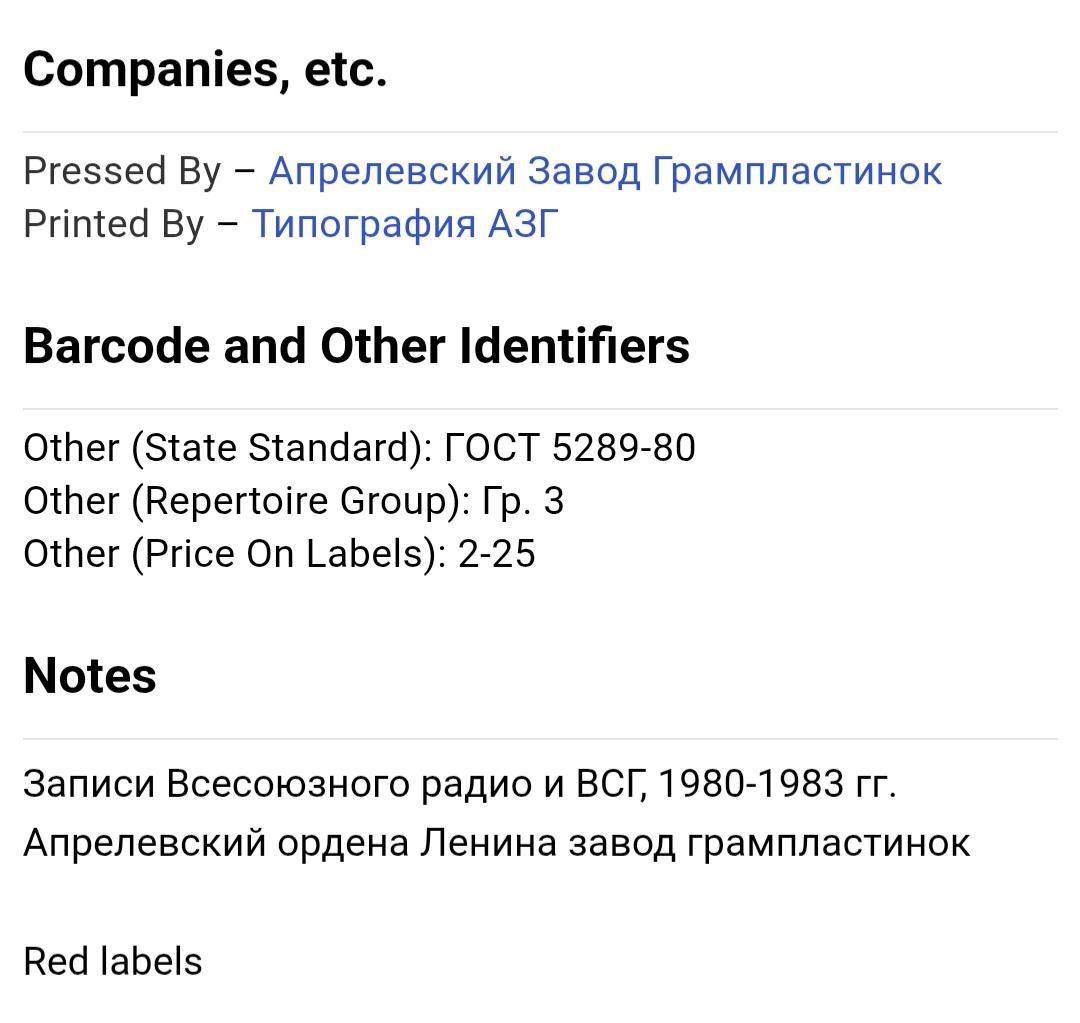Select the "Гр. 3" repertoire group value

click(x=523, y=501)
